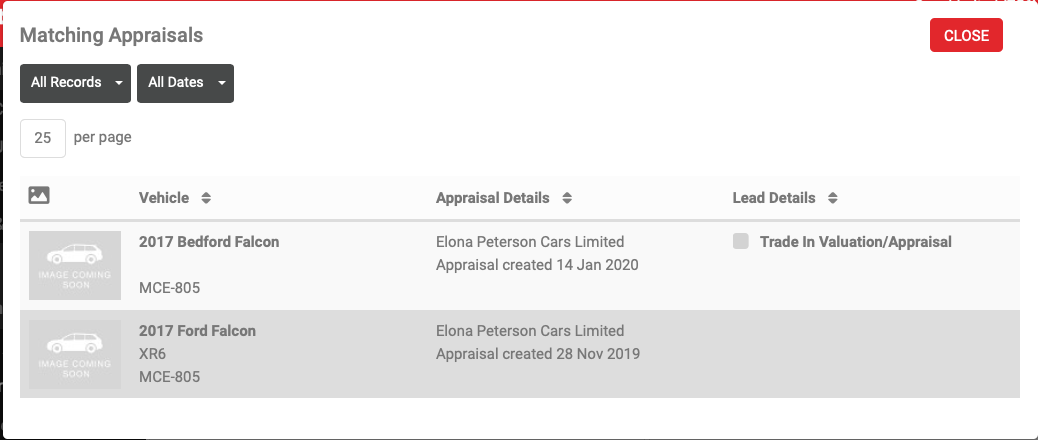Image resolution: width=1038 pixels, height=440 pixels.
Task: Tick the Trade In Valuation/Appraisal checkbox
Action: tap(741, 241)
